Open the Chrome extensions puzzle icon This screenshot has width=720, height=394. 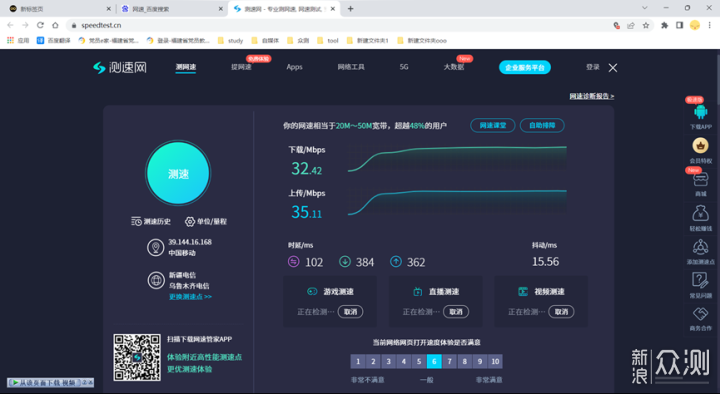tap(664, 25)
